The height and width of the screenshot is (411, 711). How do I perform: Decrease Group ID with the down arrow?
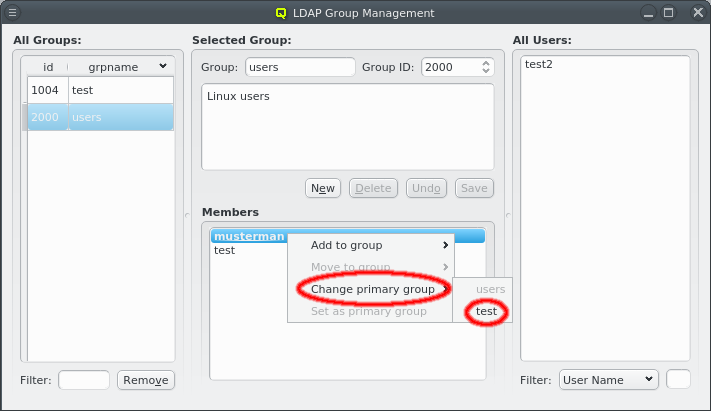click(x=487, y=72)
